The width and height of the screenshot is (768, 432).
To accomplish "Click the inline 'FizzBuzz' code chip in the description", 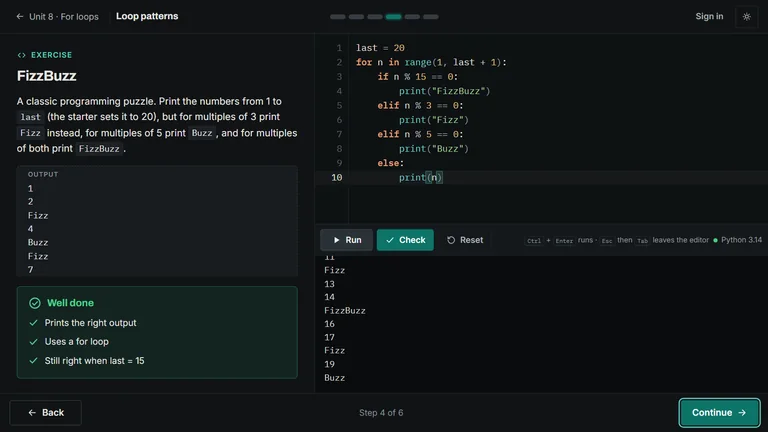I will pyautogui.click(x=99, y=149).
